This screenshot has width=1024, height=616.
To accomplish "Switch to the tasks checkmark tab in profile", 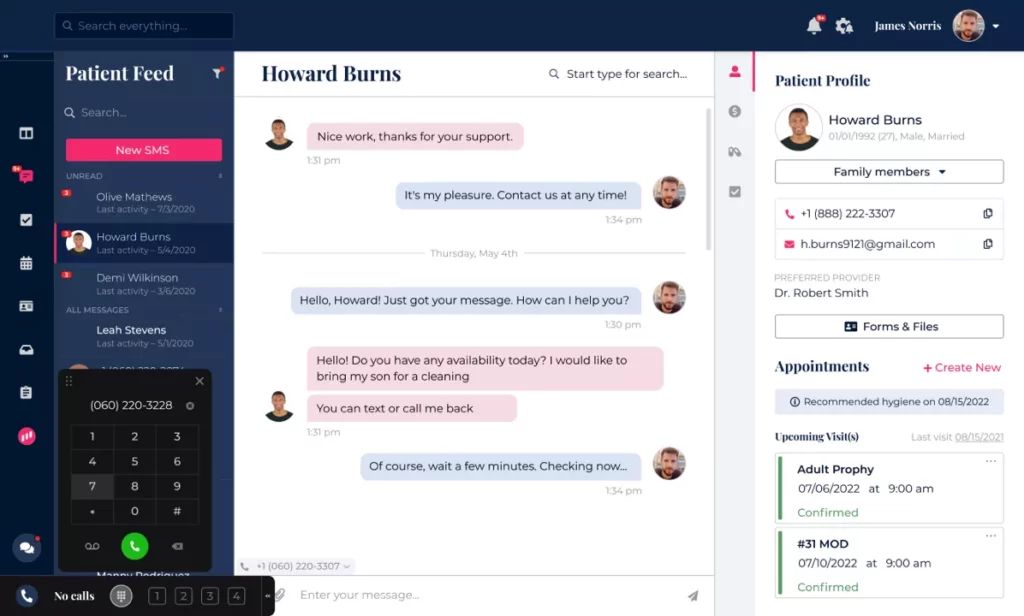I will click(735, 192).
